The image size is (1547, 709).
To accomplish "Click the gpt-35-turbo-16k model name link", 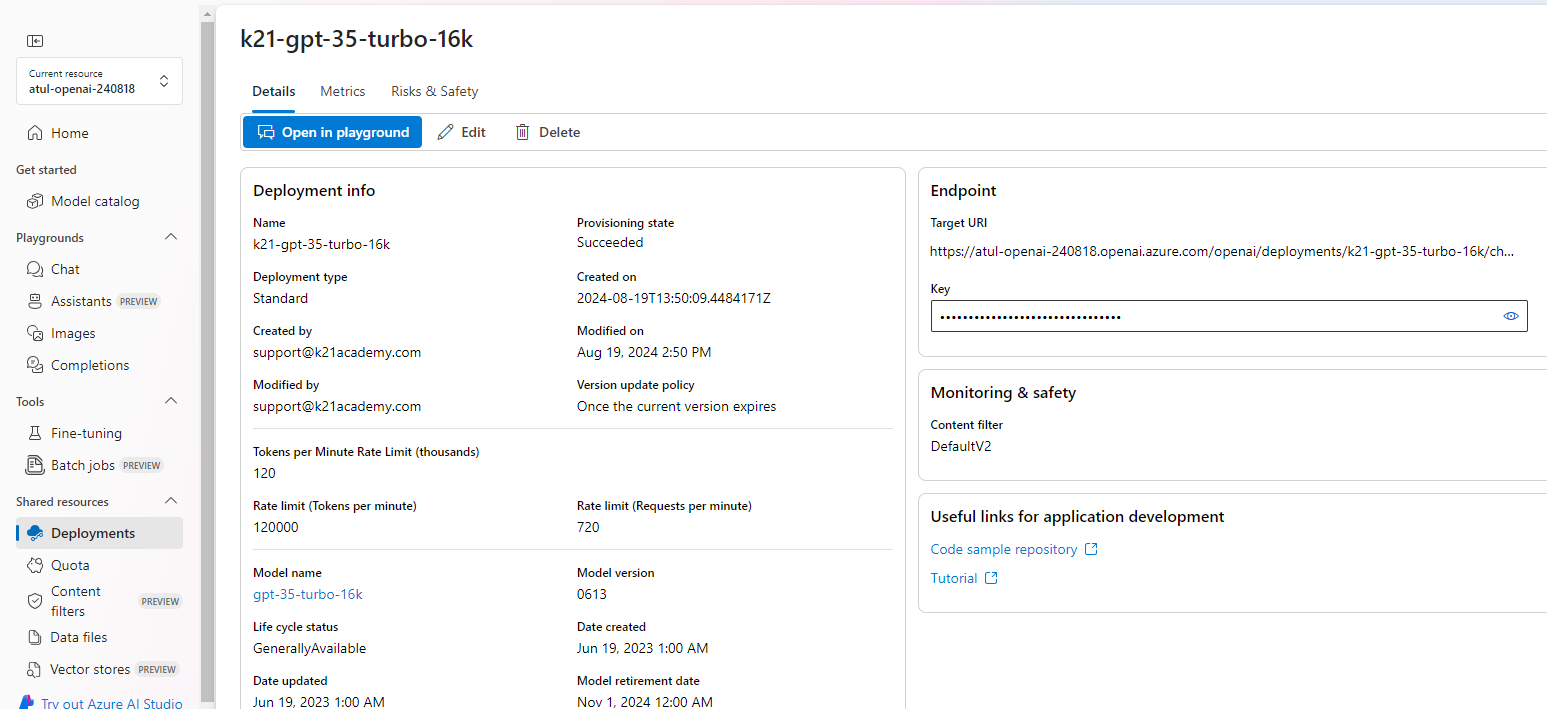I will 308,594.
